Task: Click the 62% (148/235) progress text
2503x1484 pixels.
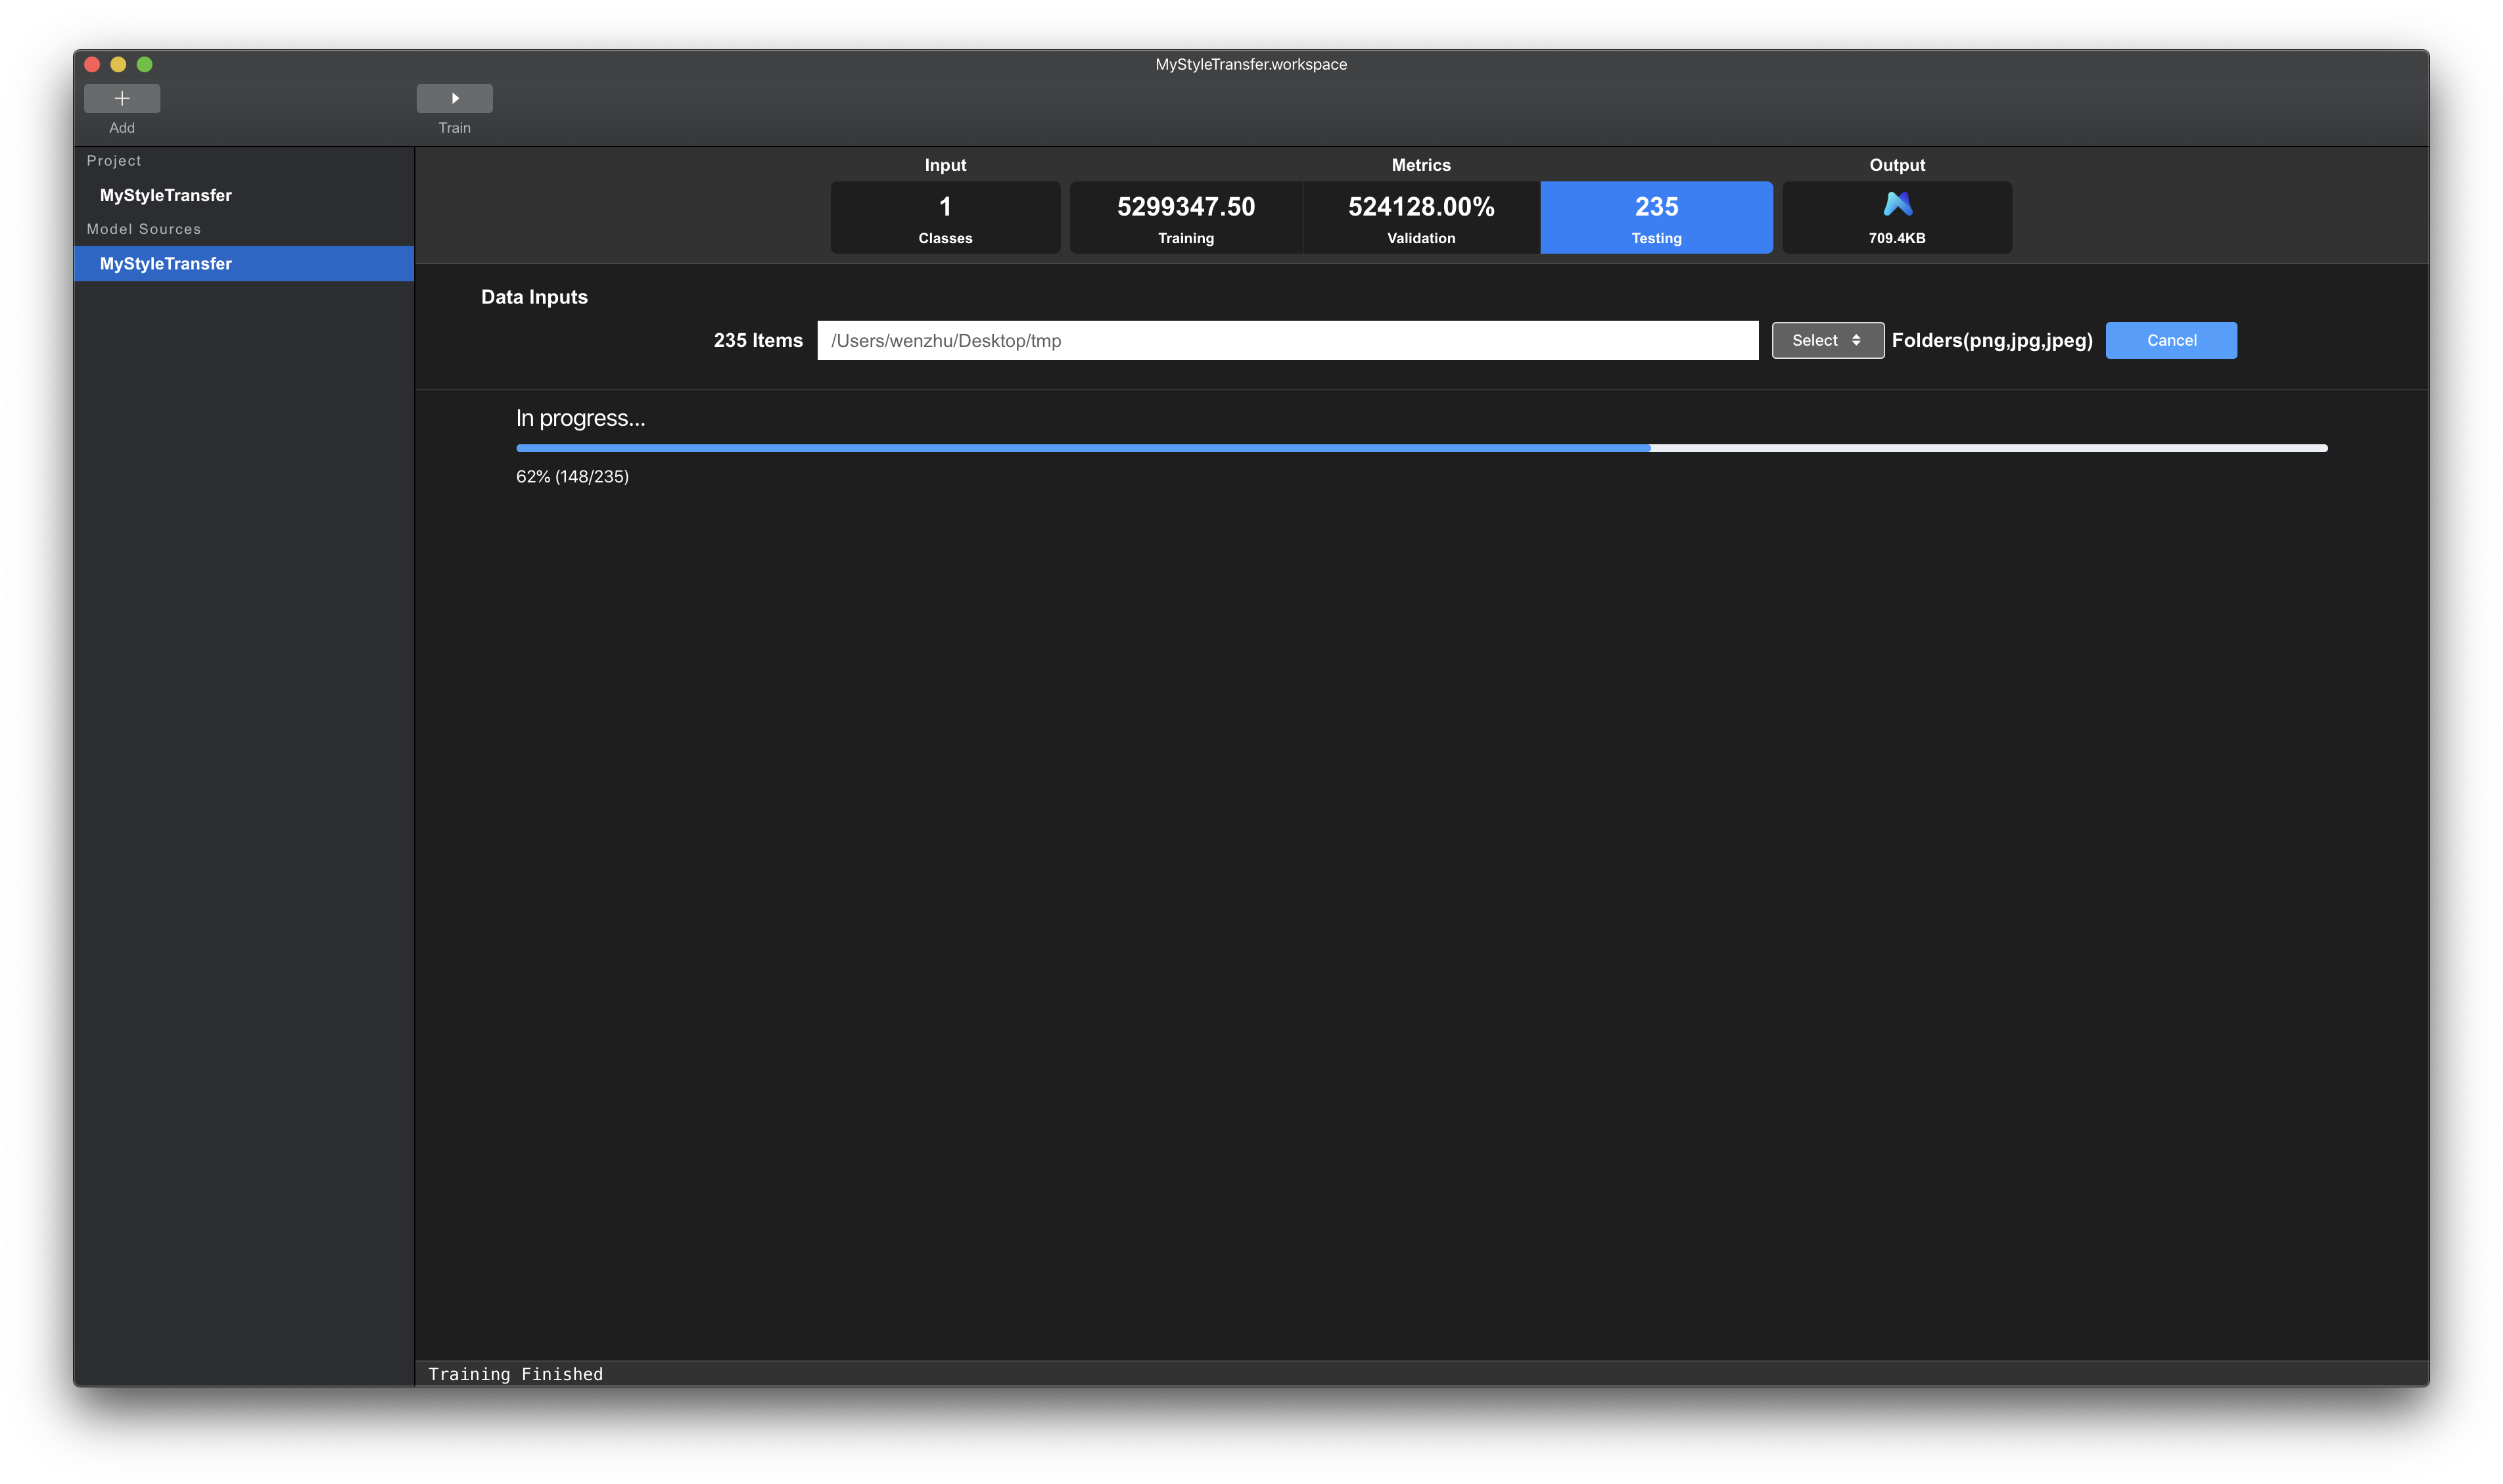Action: pos(572,477)
